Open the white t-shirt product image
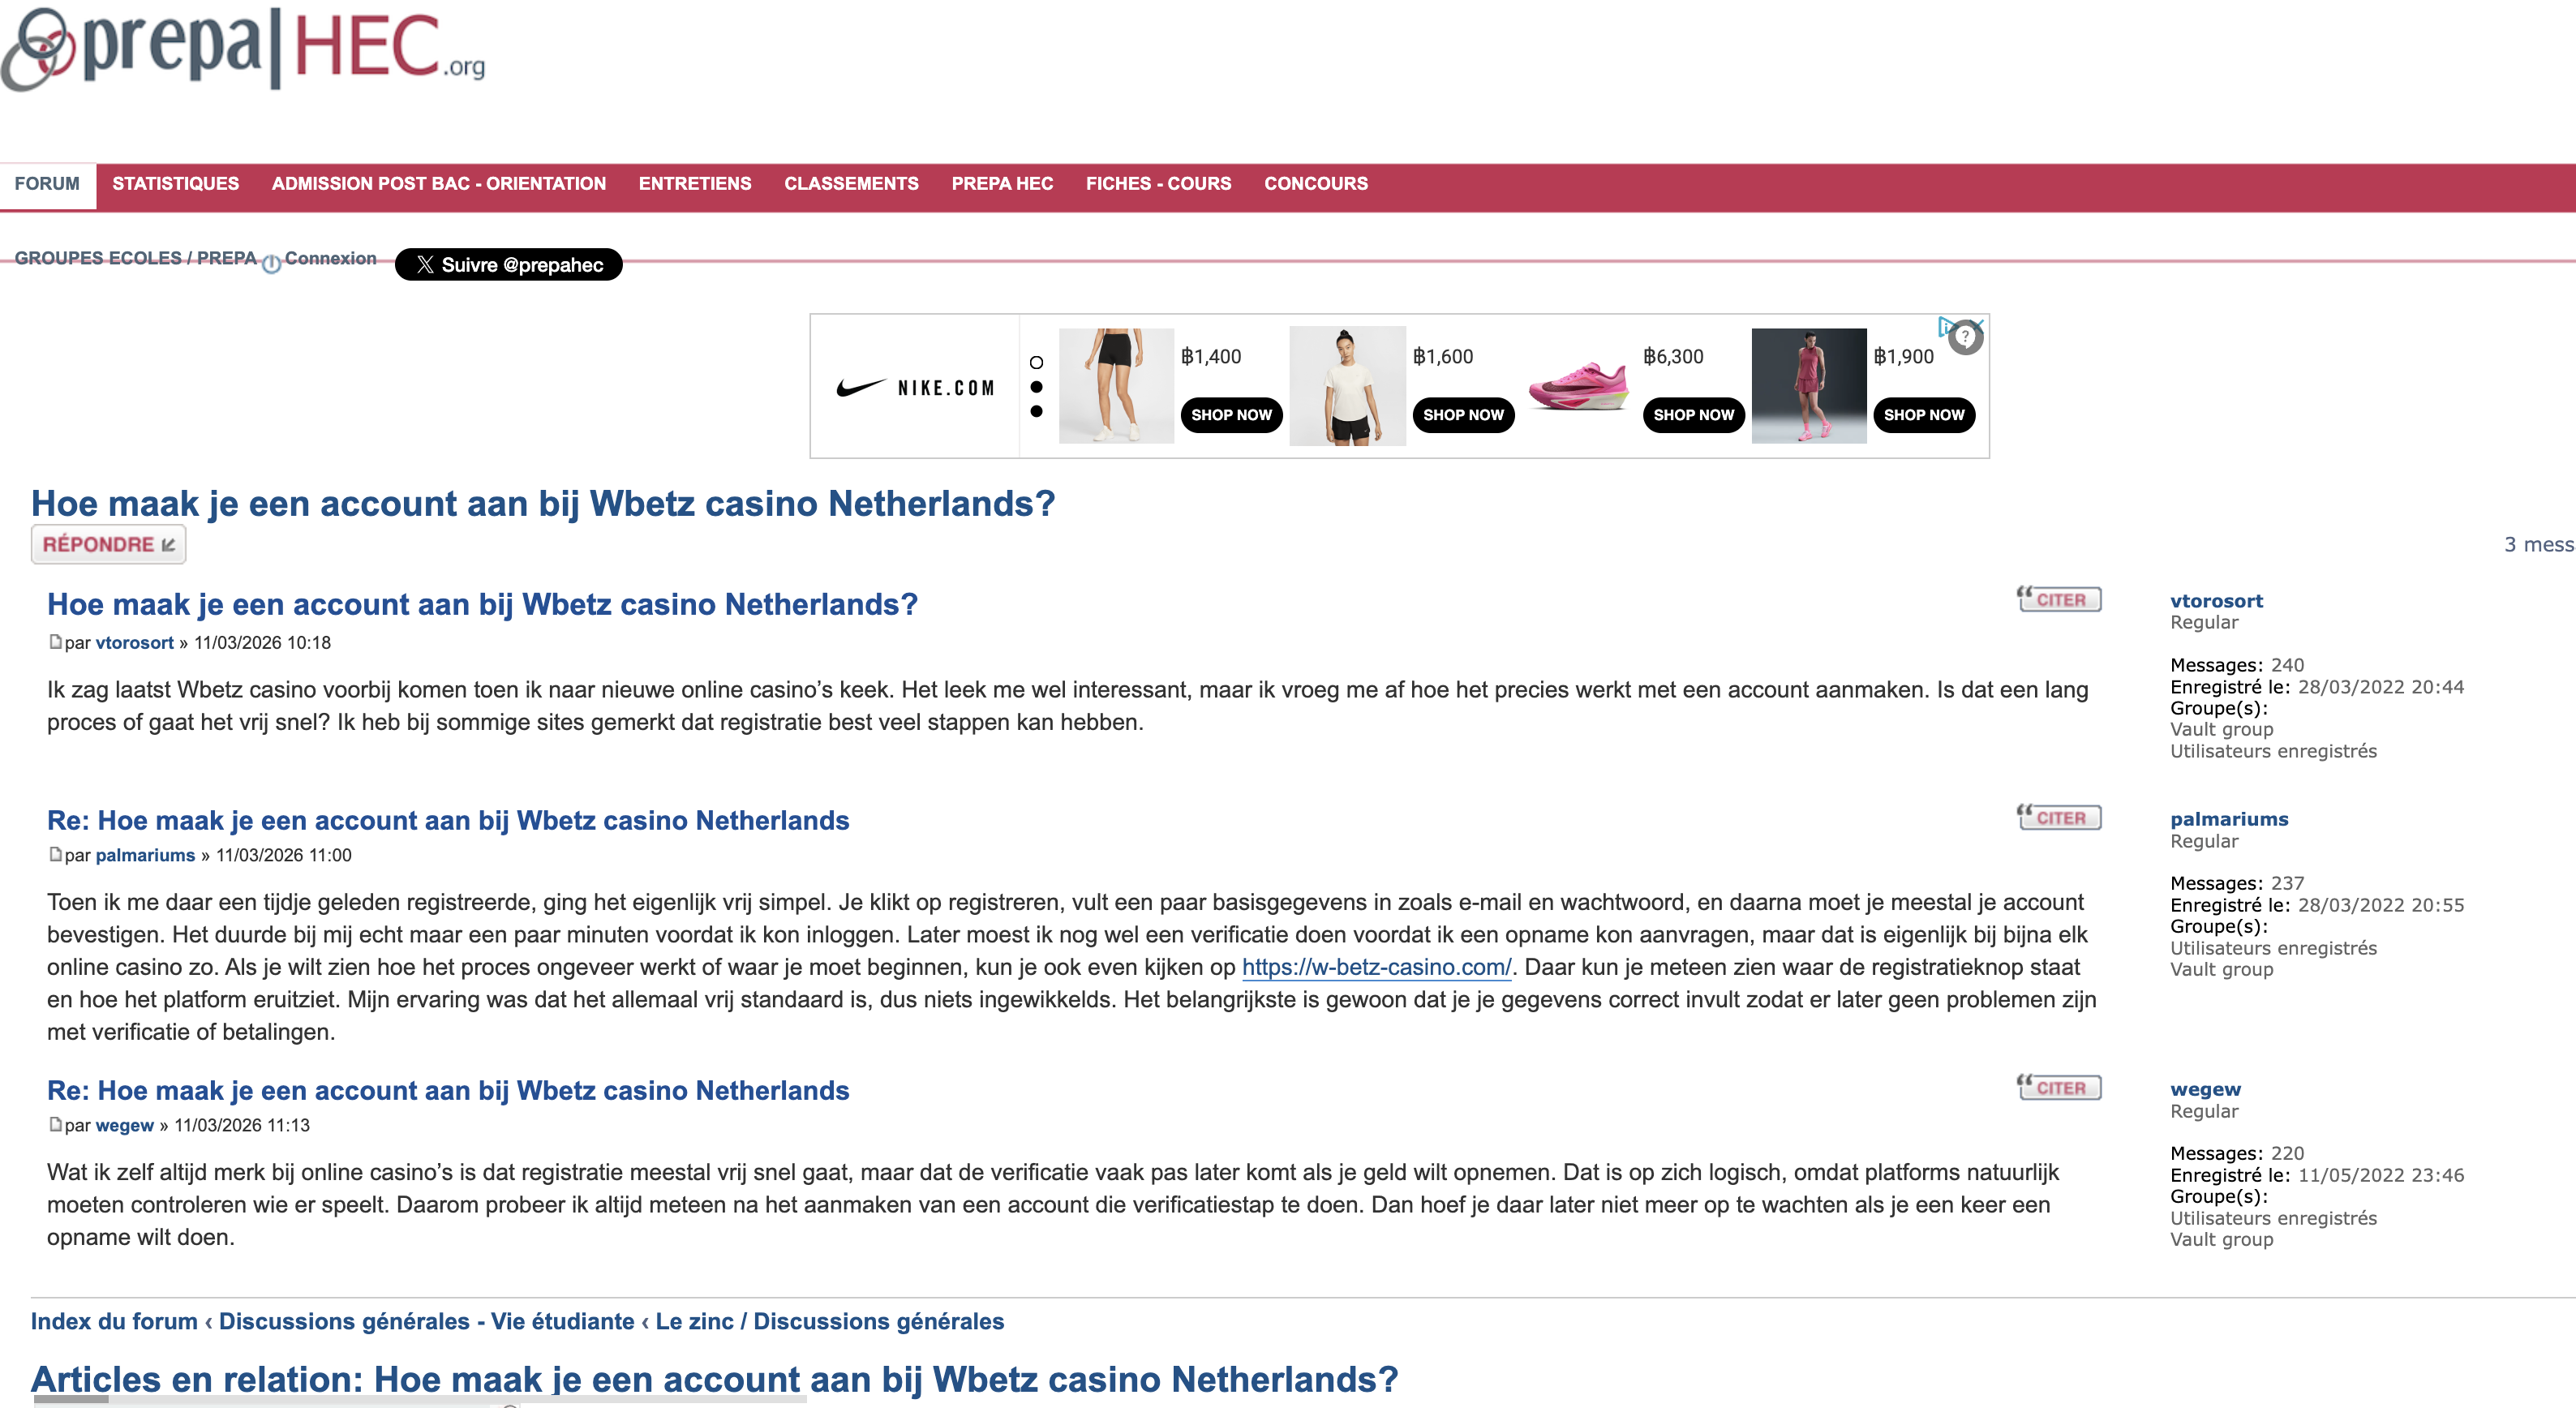 pyautogui.click(x=1347, y=386)
